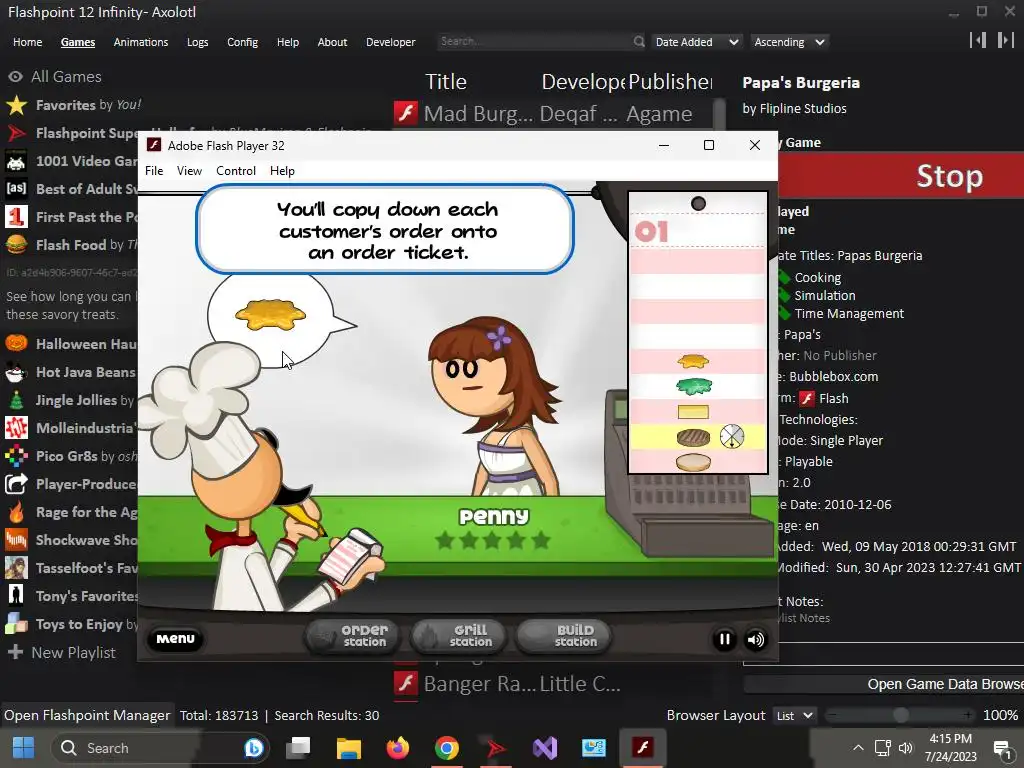Click the Flash icon beside Banger Racing row
This screenshot has height=768, width=1024.
point(406,684)
